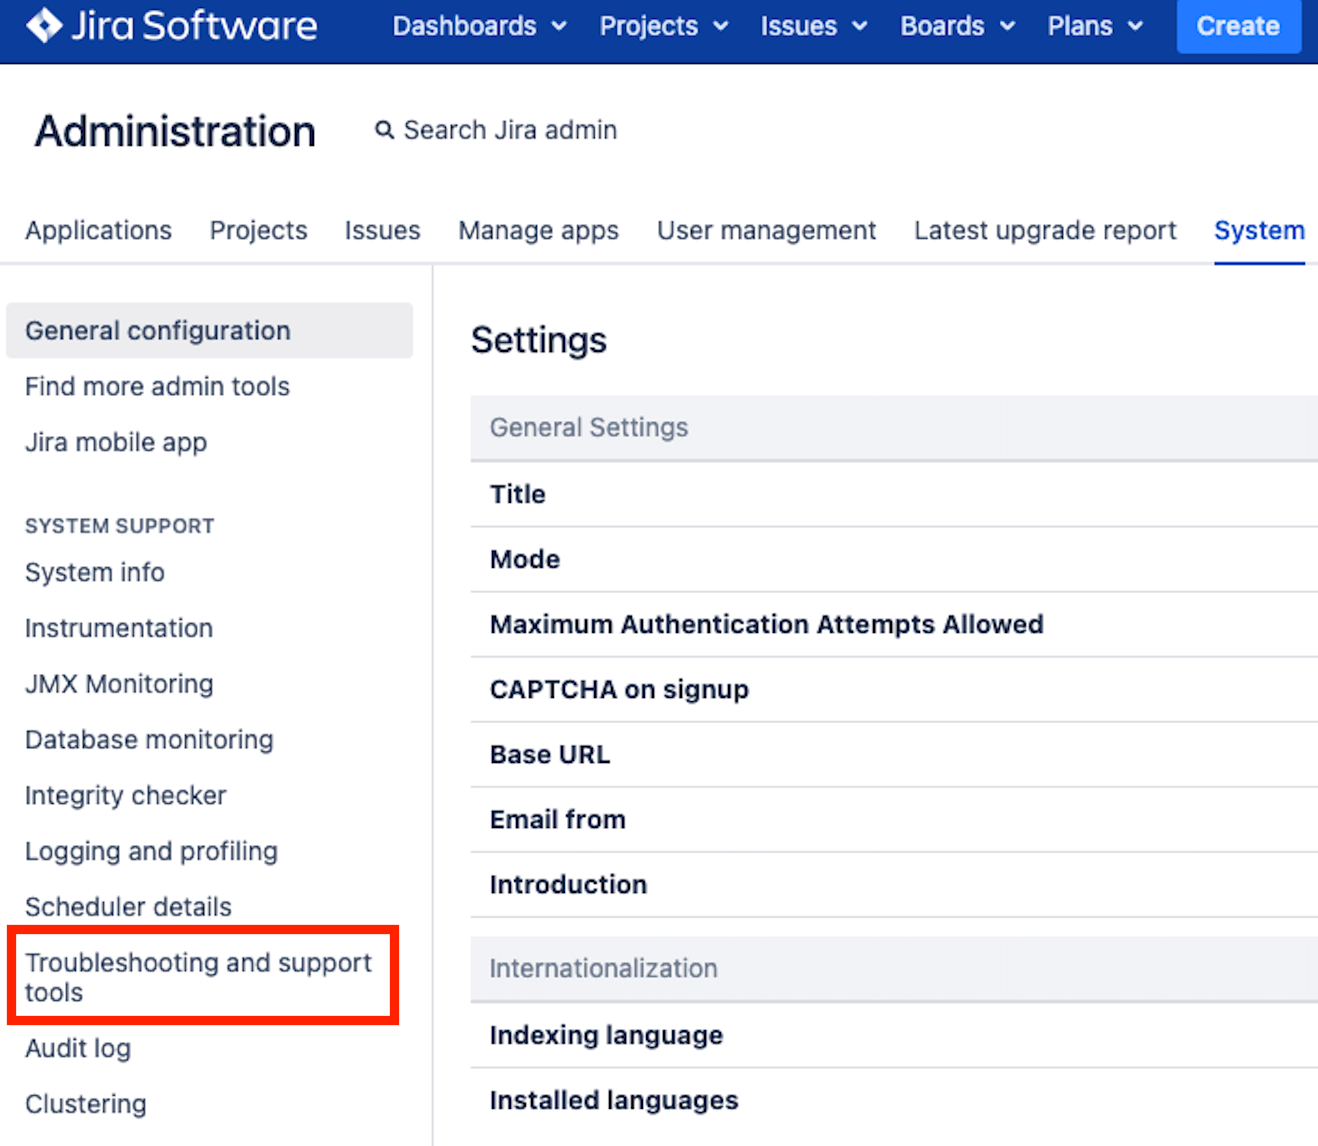
Task: Click Find more admin tools link
Action: pyautogui.click(x=157, y=386)
